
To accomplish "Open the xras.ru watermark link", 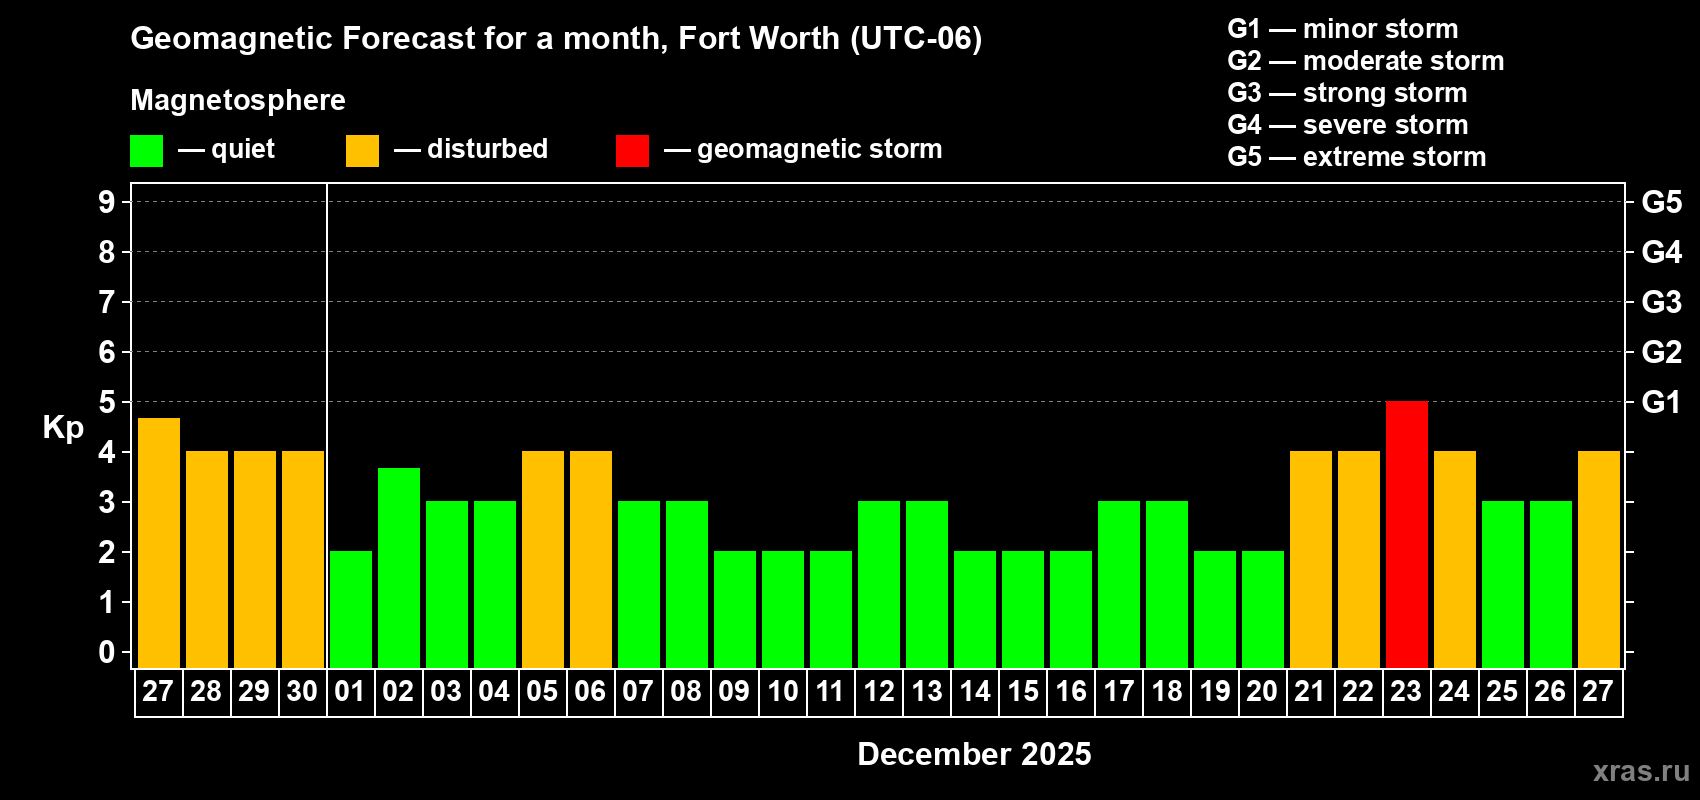I will click(x=1640, y=771).
